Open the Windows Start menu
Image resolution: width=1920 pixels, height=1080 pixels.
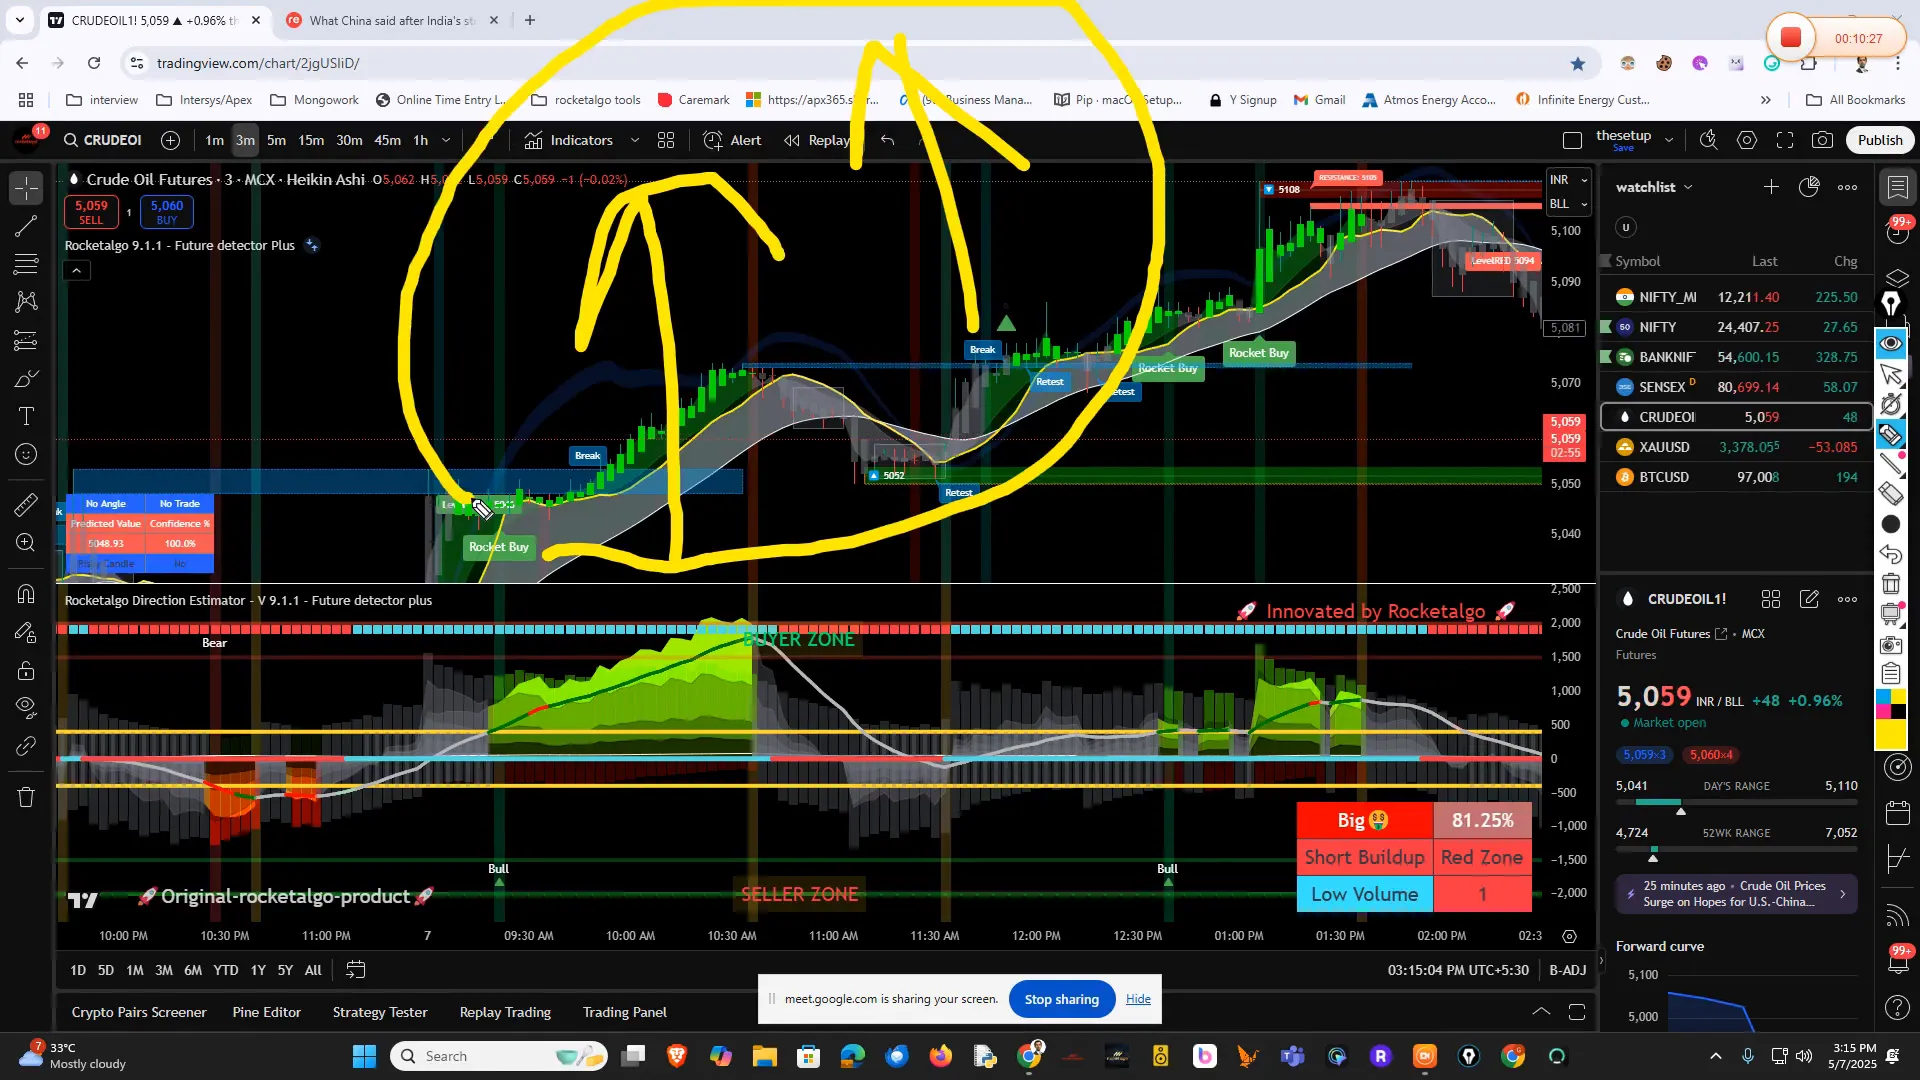point(364,1056)
